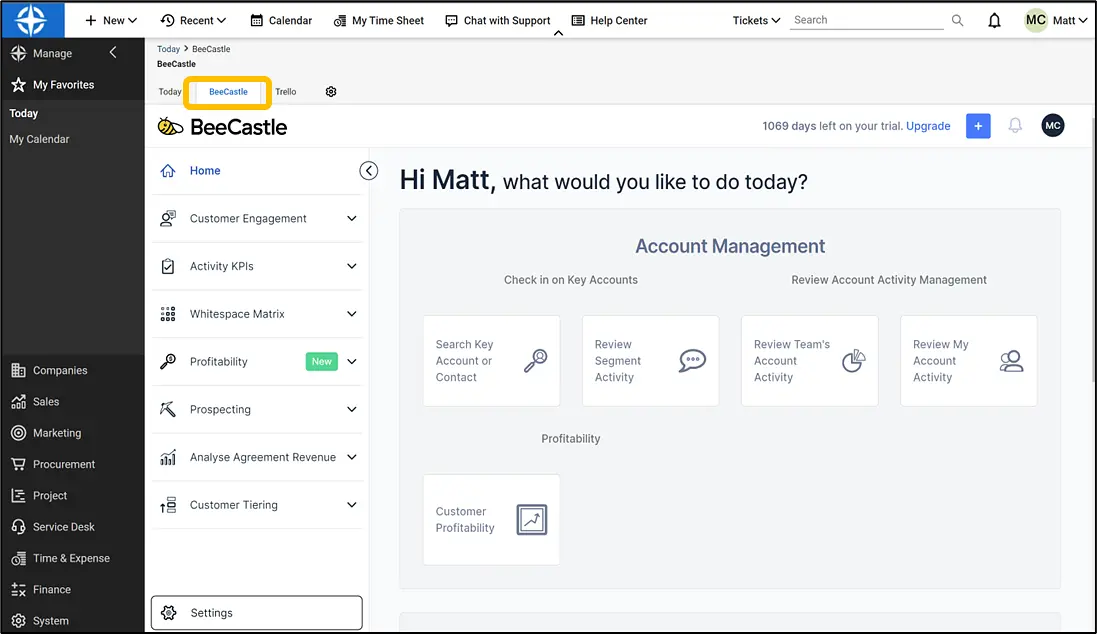The height and width of the screenshot is (634, 1097).
Task: Open the Companies module
Action: (x=49, y=370)
